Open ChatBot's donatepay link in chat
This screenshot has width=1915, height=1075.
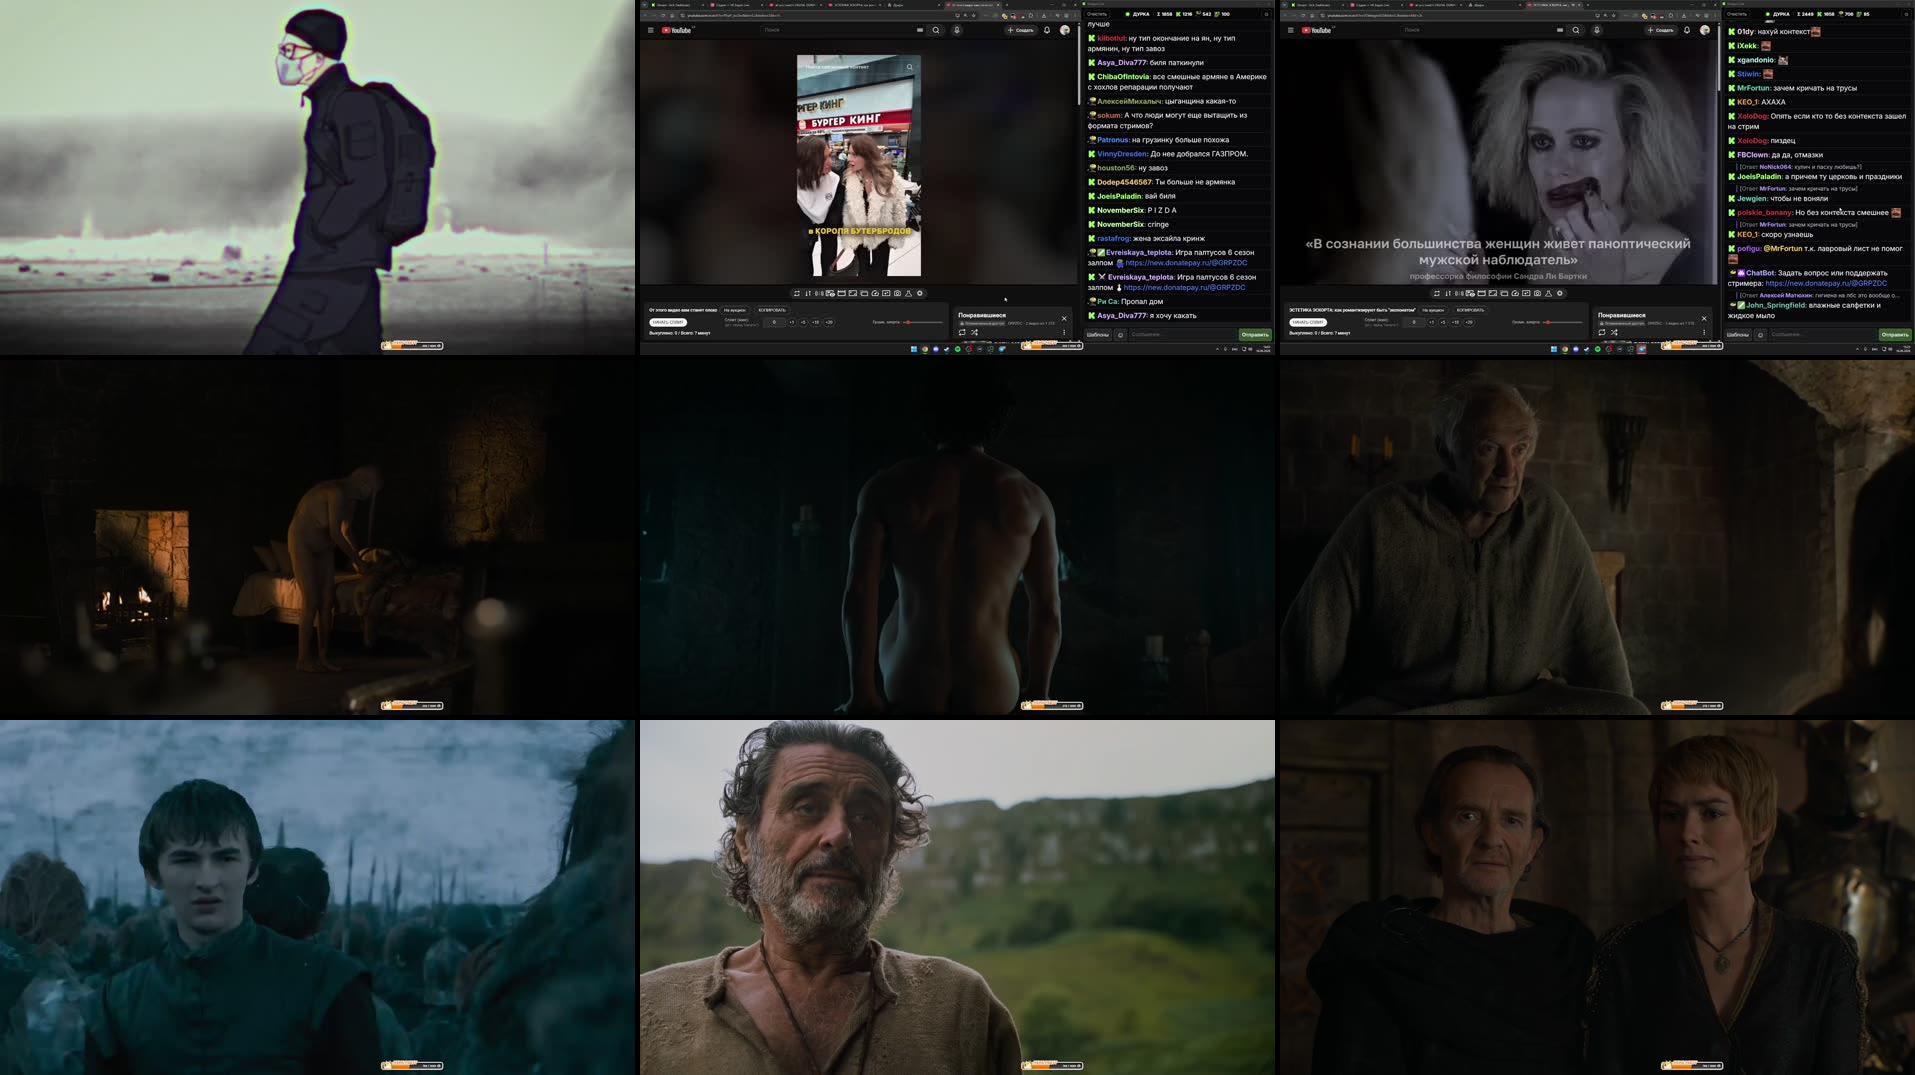pos(1826,283)
